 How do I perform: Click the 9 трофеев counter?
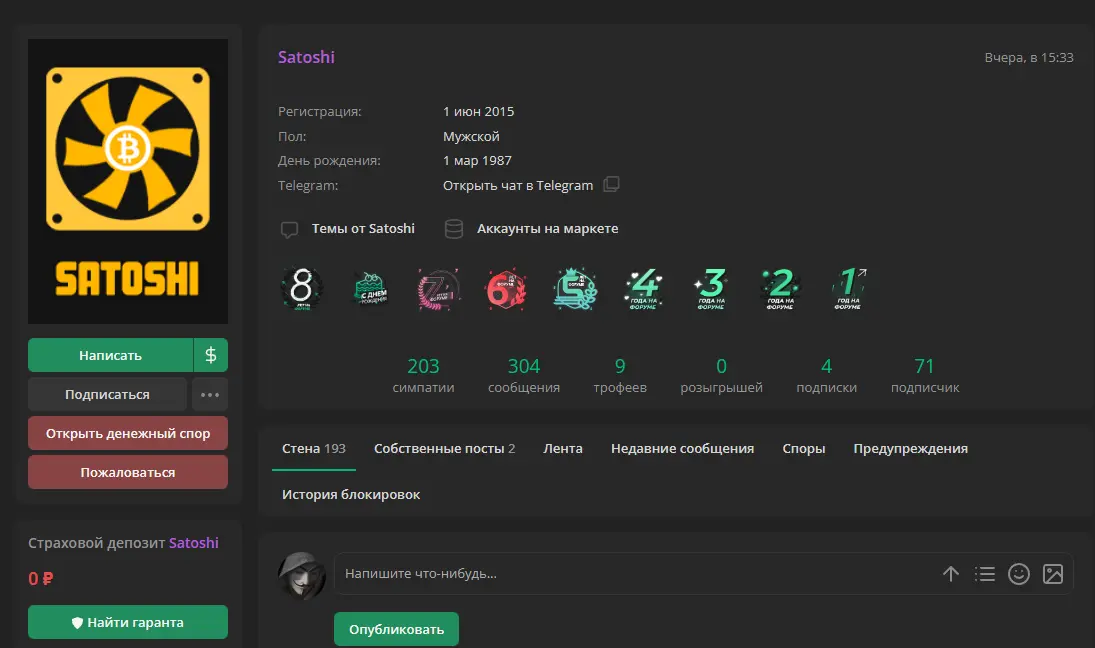pyautogui.click(x=620, y=375)
